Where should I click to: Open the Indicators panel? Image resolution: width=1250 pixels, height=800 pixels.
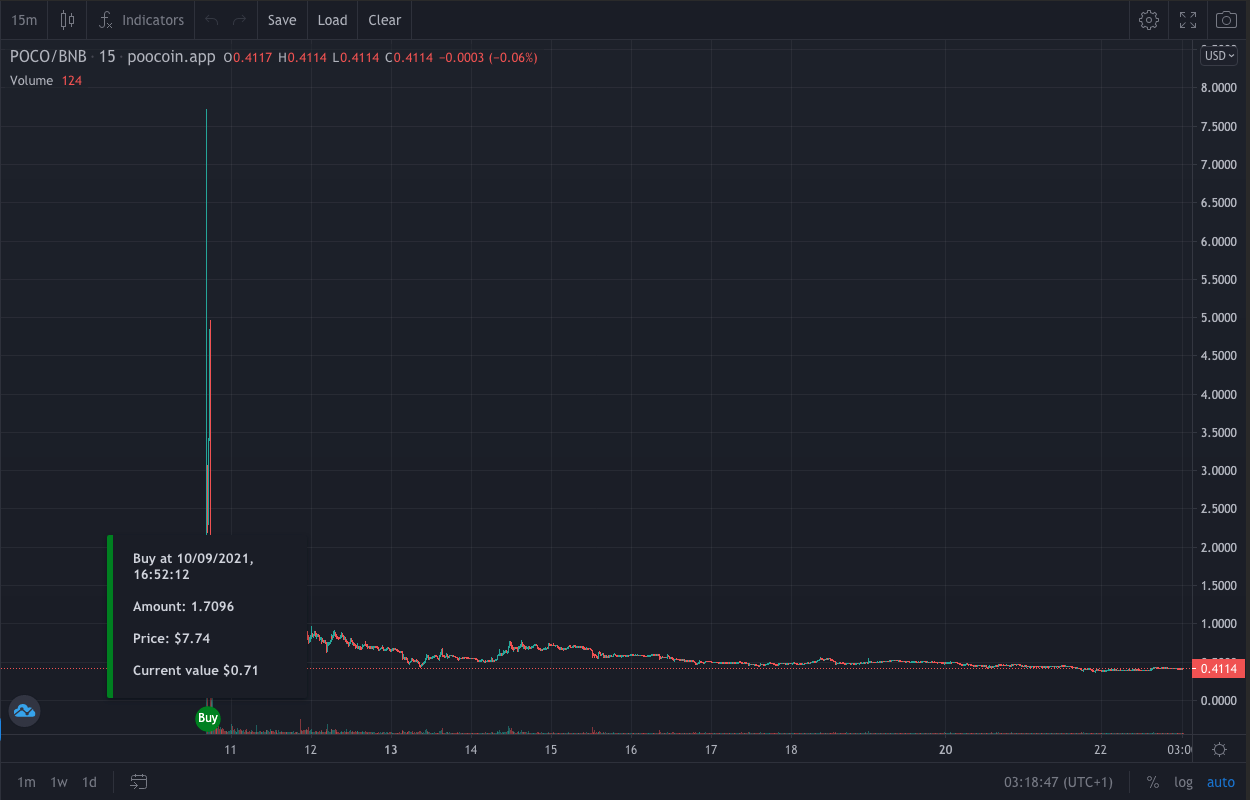point(141,20)
